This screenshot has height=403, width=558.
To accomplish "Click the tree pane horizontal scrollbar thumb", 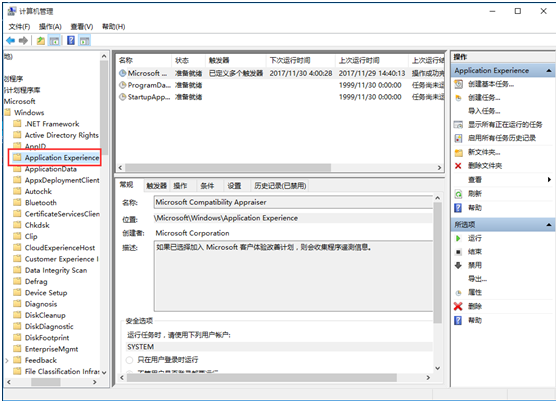I will (46, 382).
